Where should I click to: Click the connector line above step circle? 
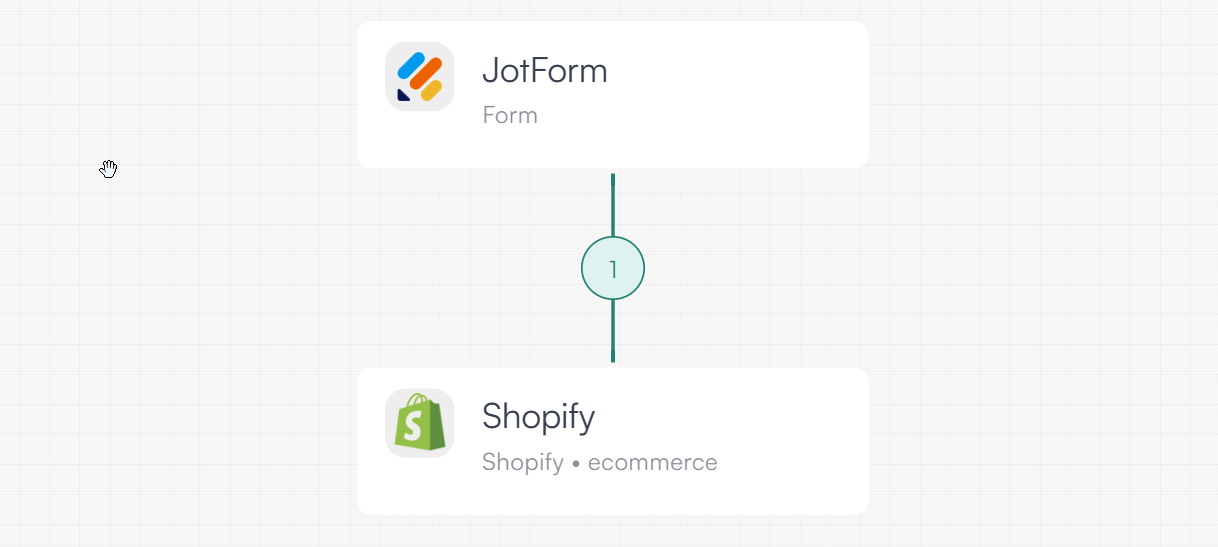[x=613, y=205]
